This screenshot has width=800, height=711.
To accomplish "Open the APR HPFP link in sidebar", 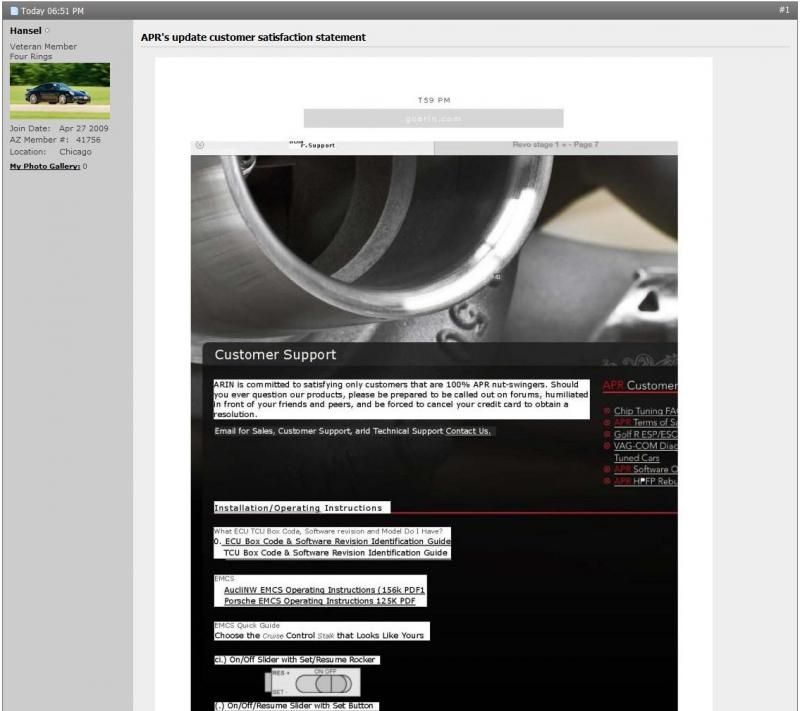I will point(645,481).
